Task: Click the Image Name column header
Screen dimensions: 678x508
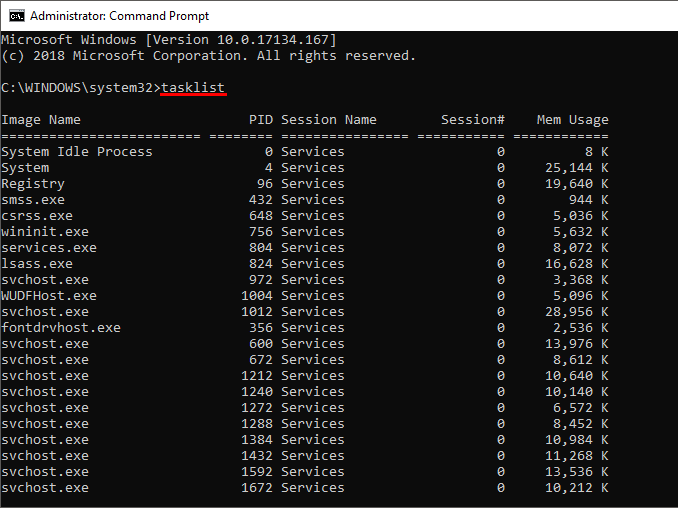Action: [41, 120]
